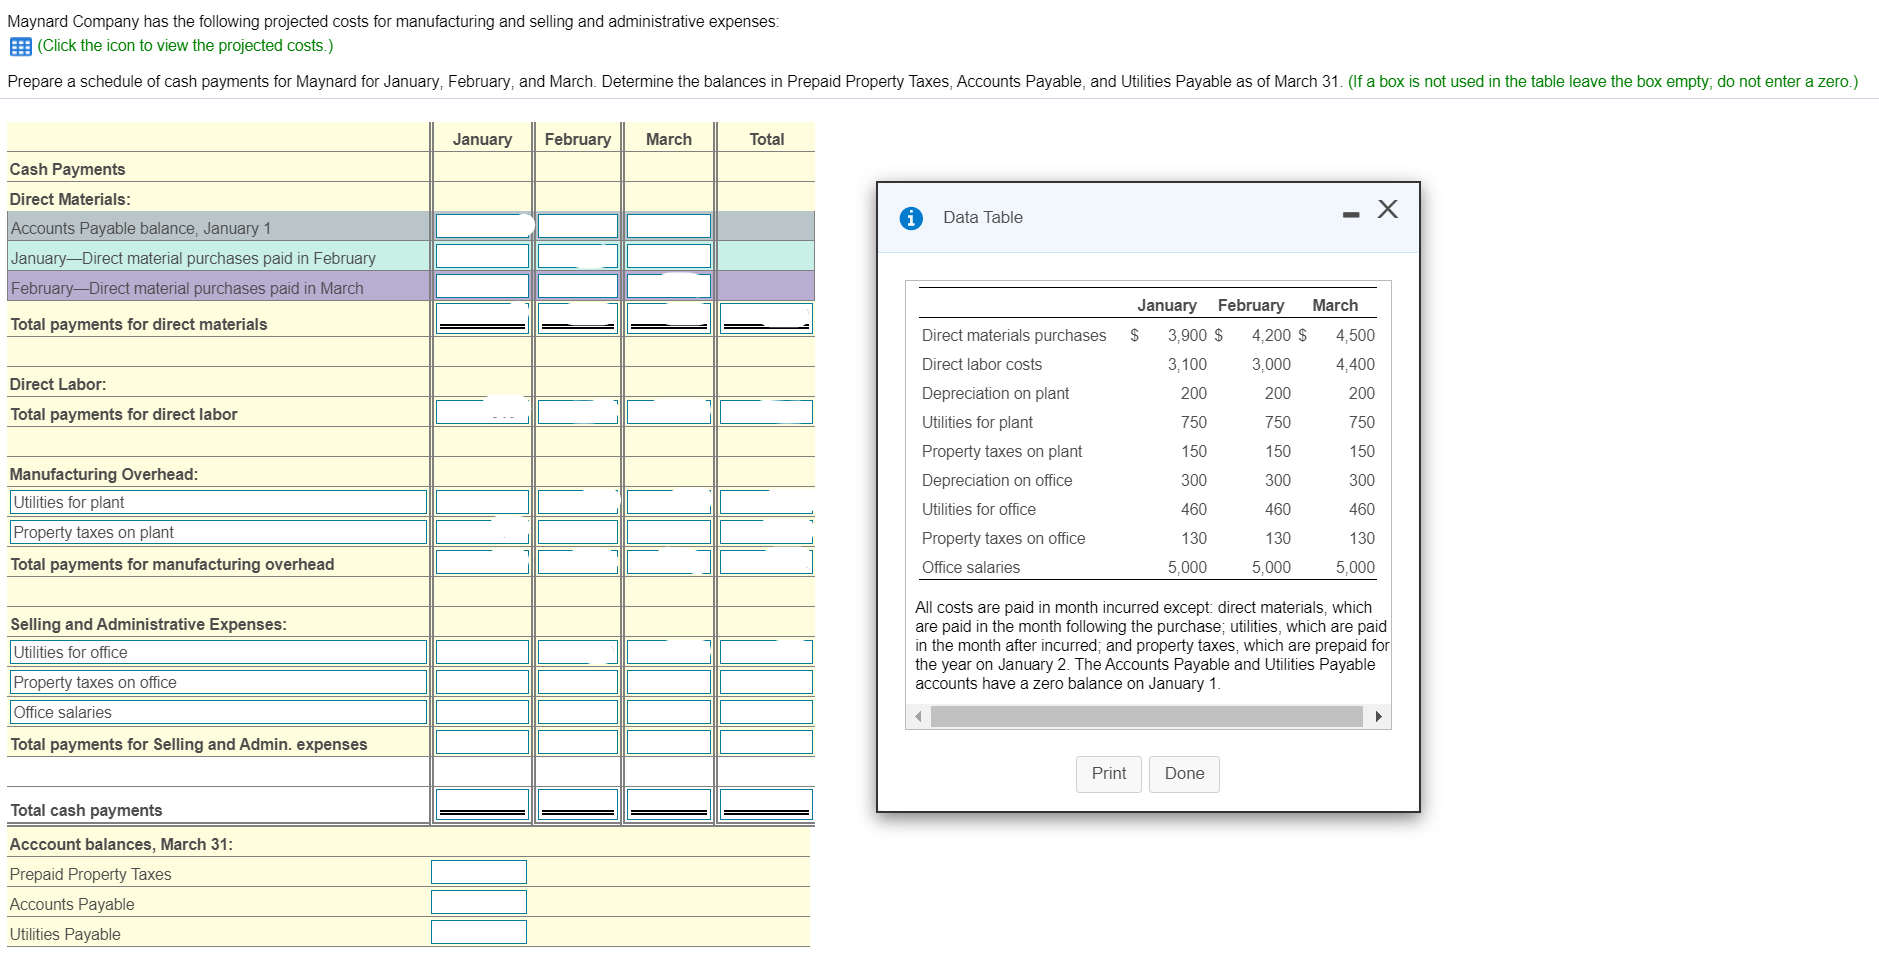This screenshot has height=979, width=1879.
Task: Click the data table scrollbar right arrow
Action: tap(1379, 717)
